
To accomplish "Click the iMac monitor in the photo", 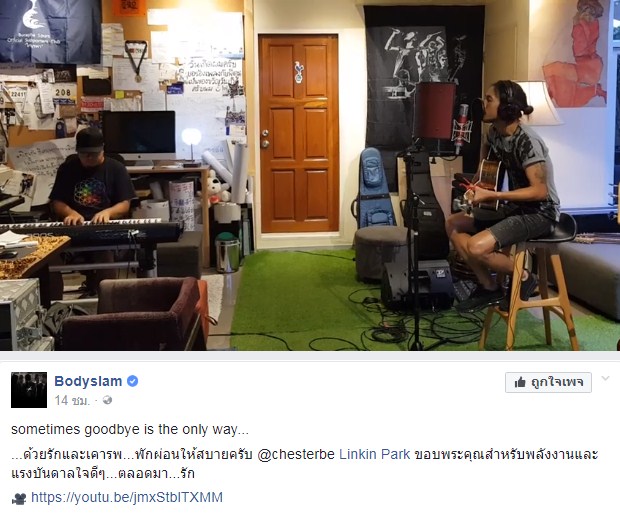I will [x=139, y=138].
